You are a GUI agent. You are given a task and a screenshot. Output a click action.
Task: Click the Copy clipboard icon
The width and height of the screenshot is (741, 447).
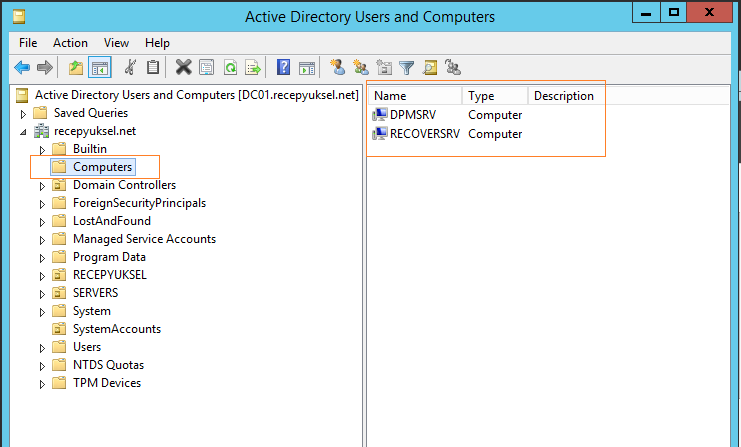(x=153, y=67)
